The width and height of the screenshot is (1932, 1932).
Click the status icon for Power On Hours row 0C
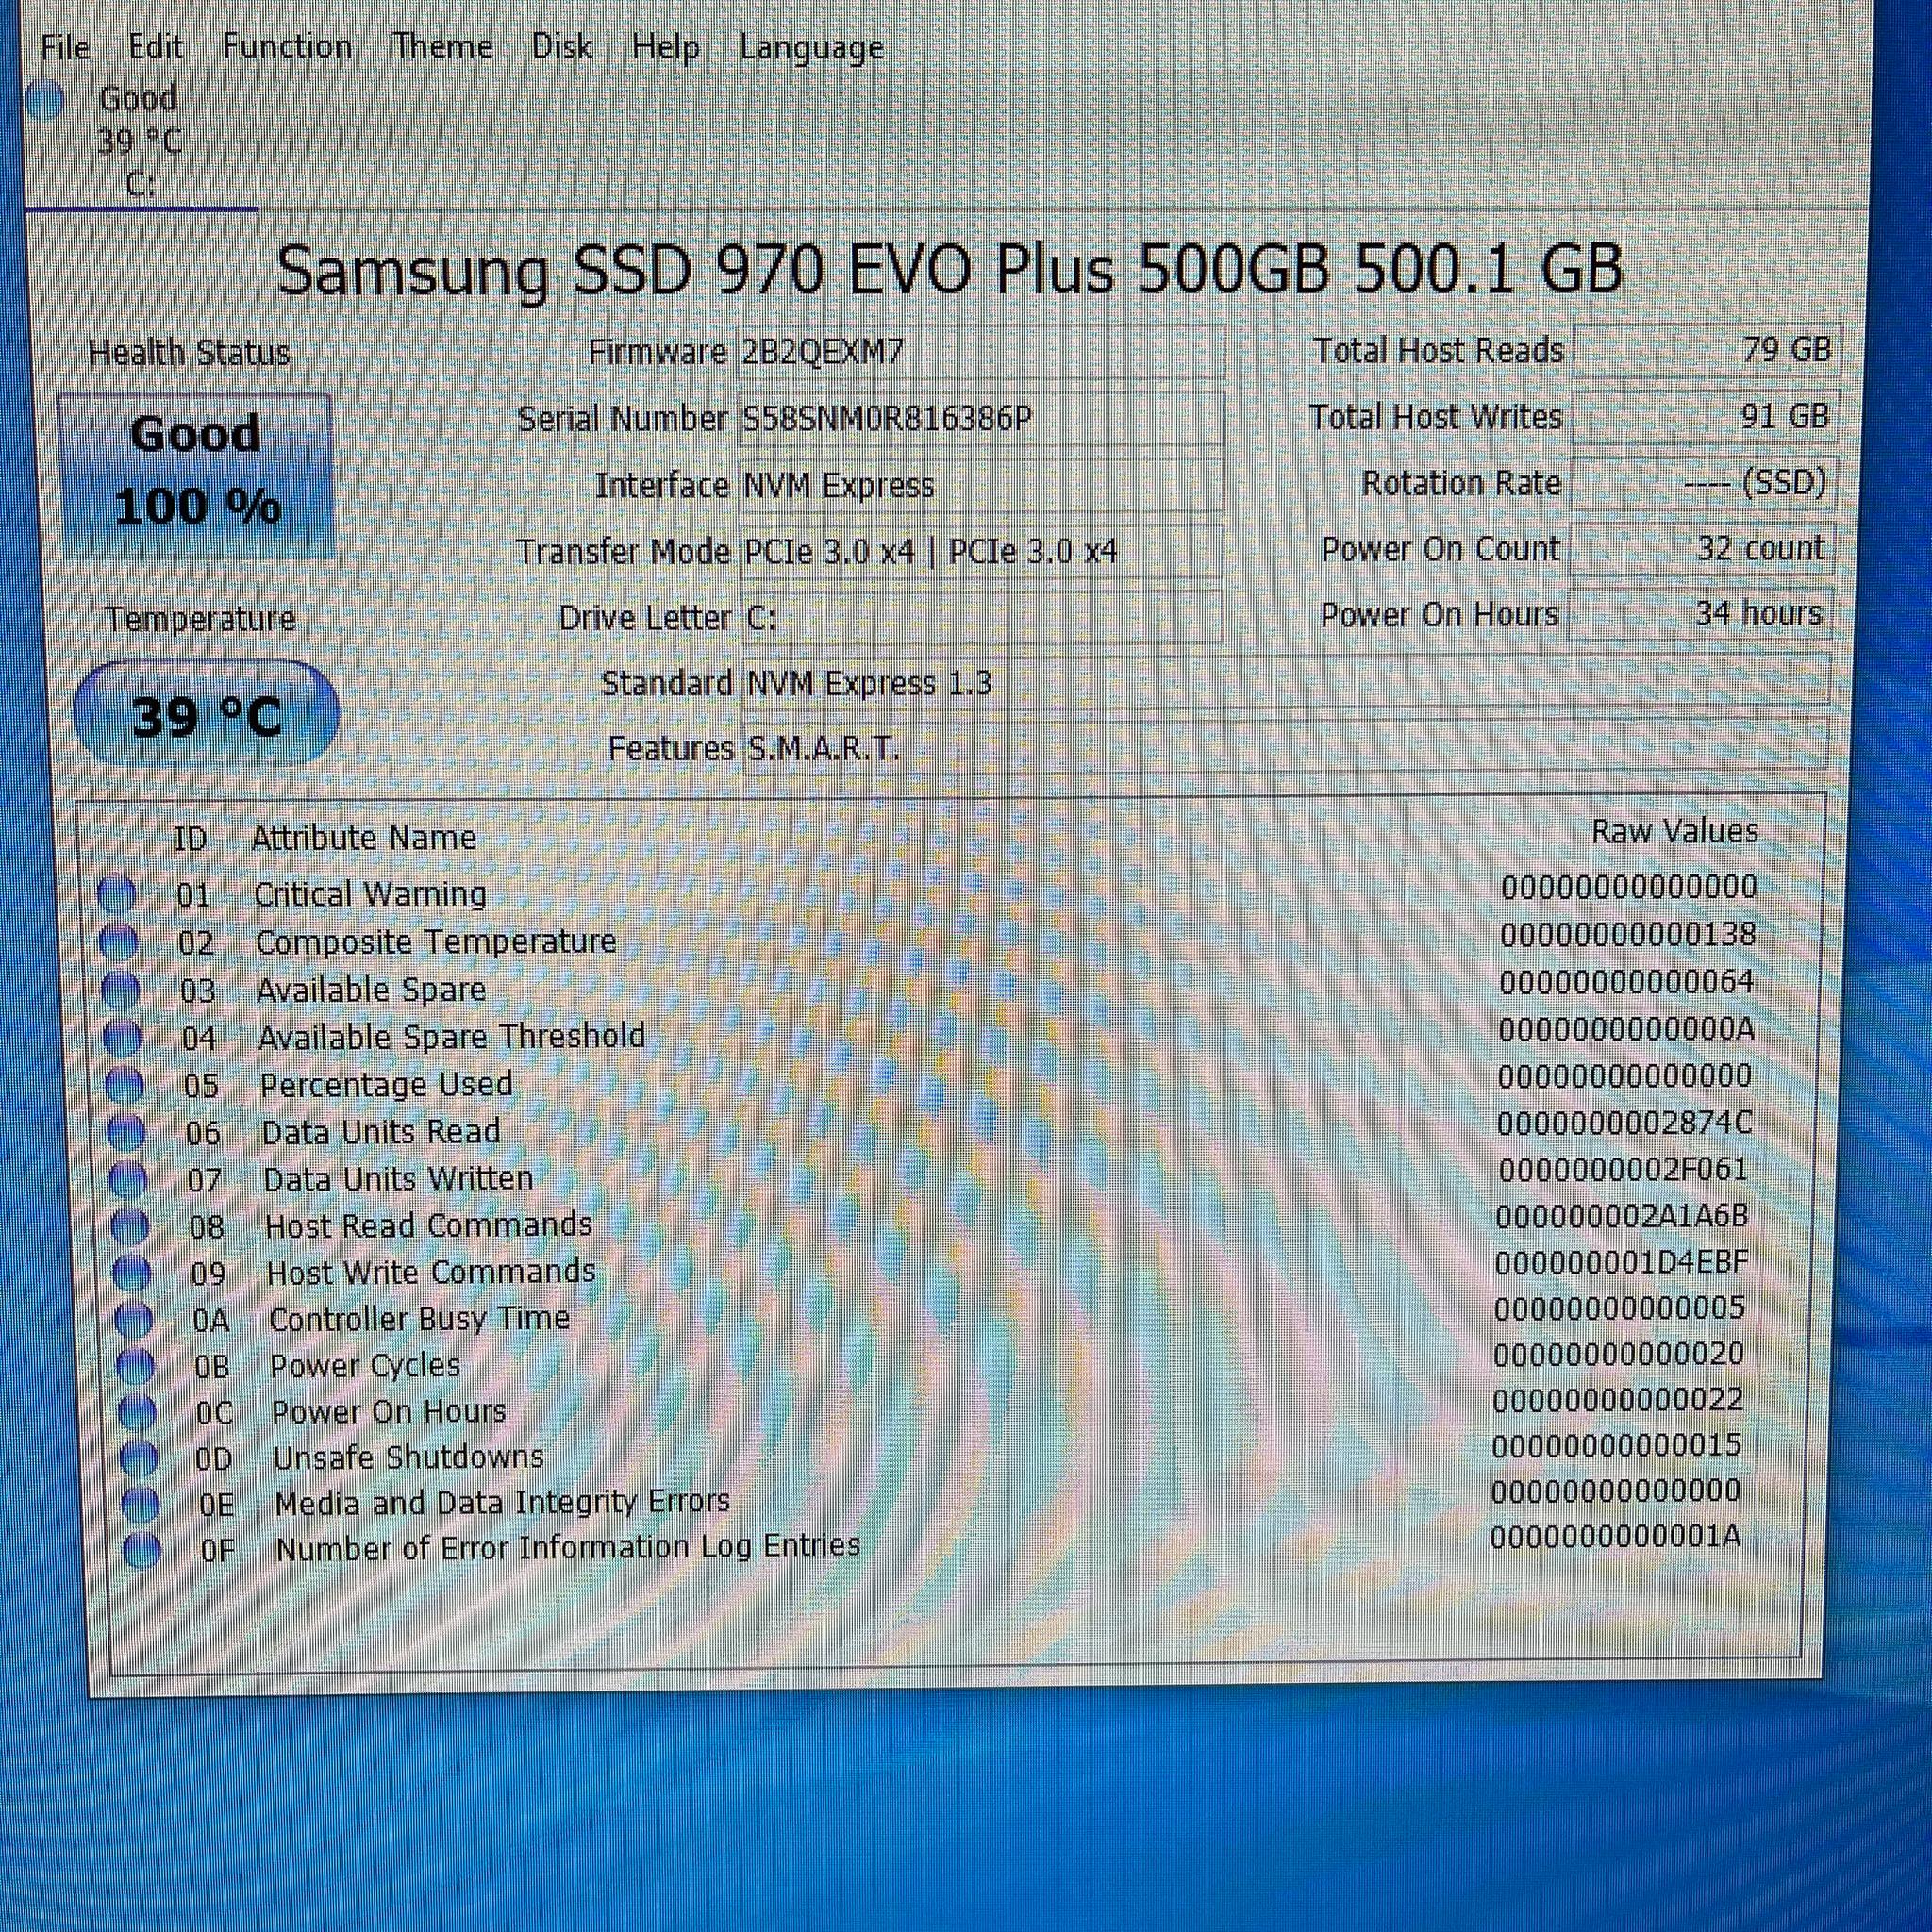(x=137, y=1413)
